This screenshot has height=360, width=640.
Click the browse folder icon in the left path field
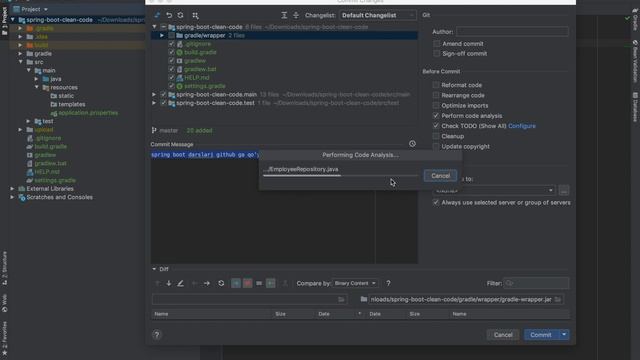(x=341, y=300)
